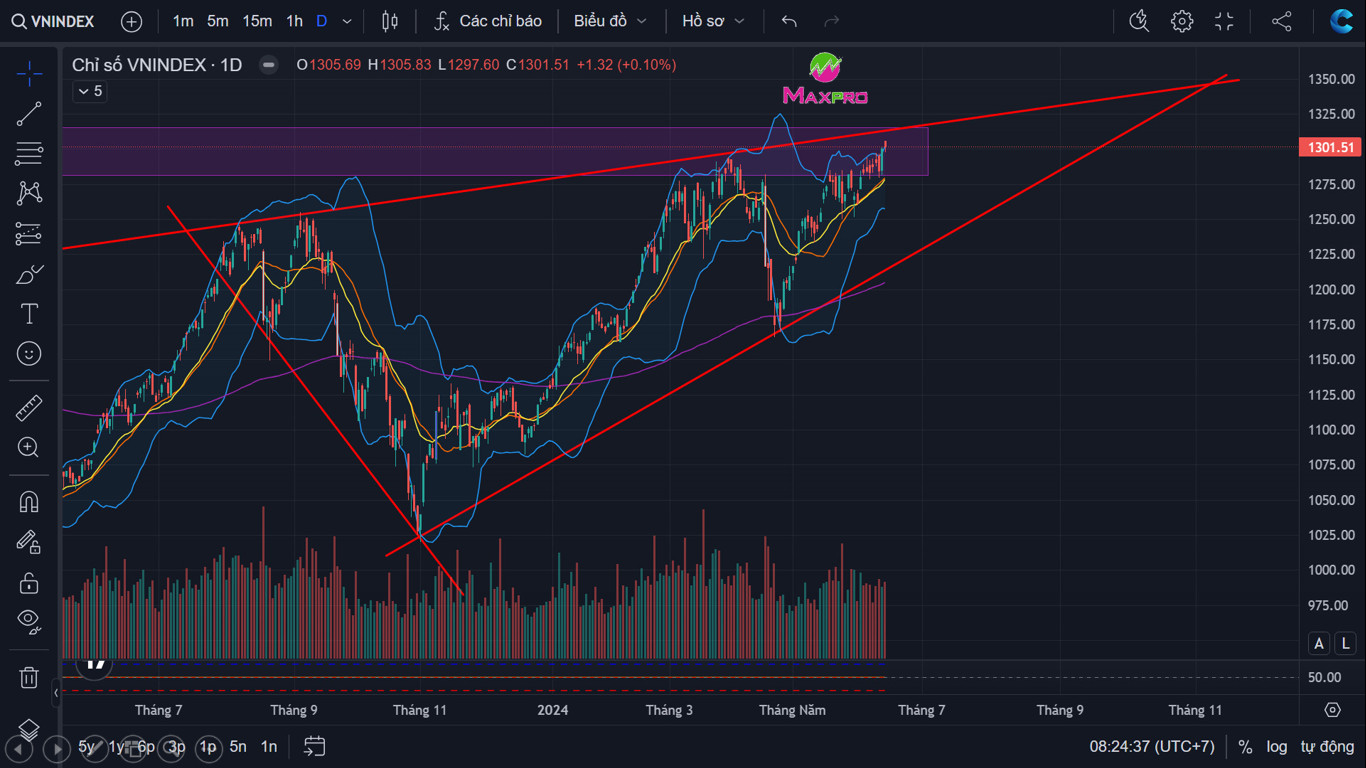1366x768 pixels.
Task: Select the trend line drawing tool
Action: [x=29, y=114]
